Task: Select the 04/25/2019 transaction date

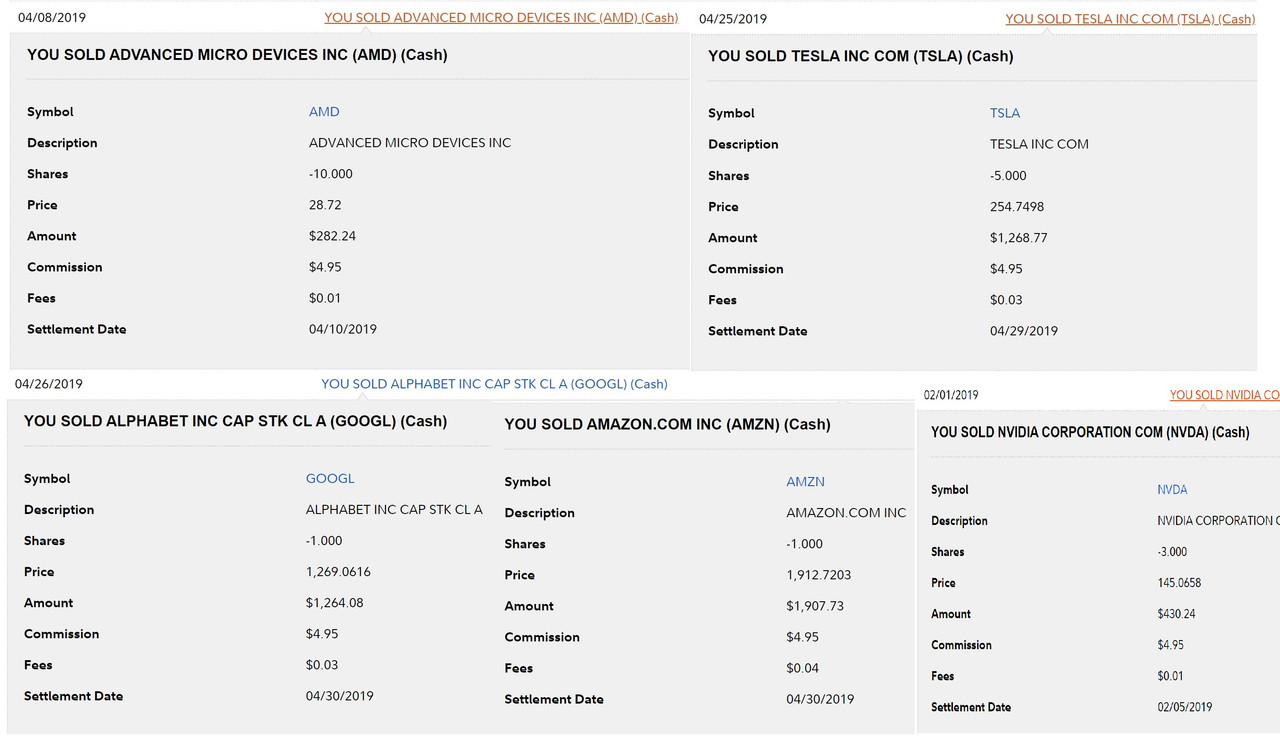Action: click(733, 19)
